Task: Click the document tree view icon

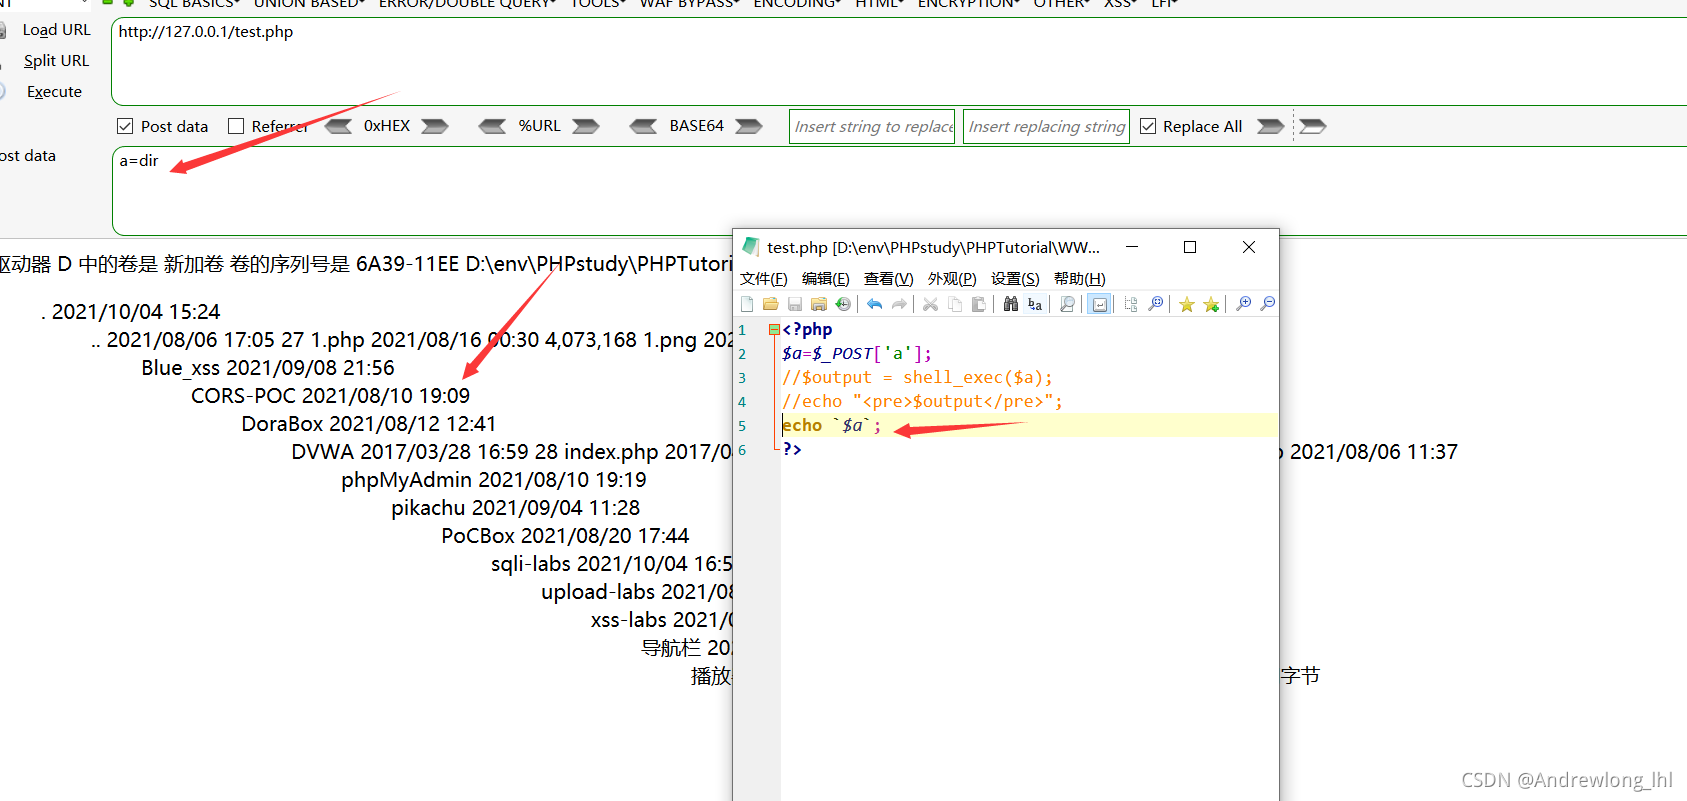Action: (x=1131, y=304)
